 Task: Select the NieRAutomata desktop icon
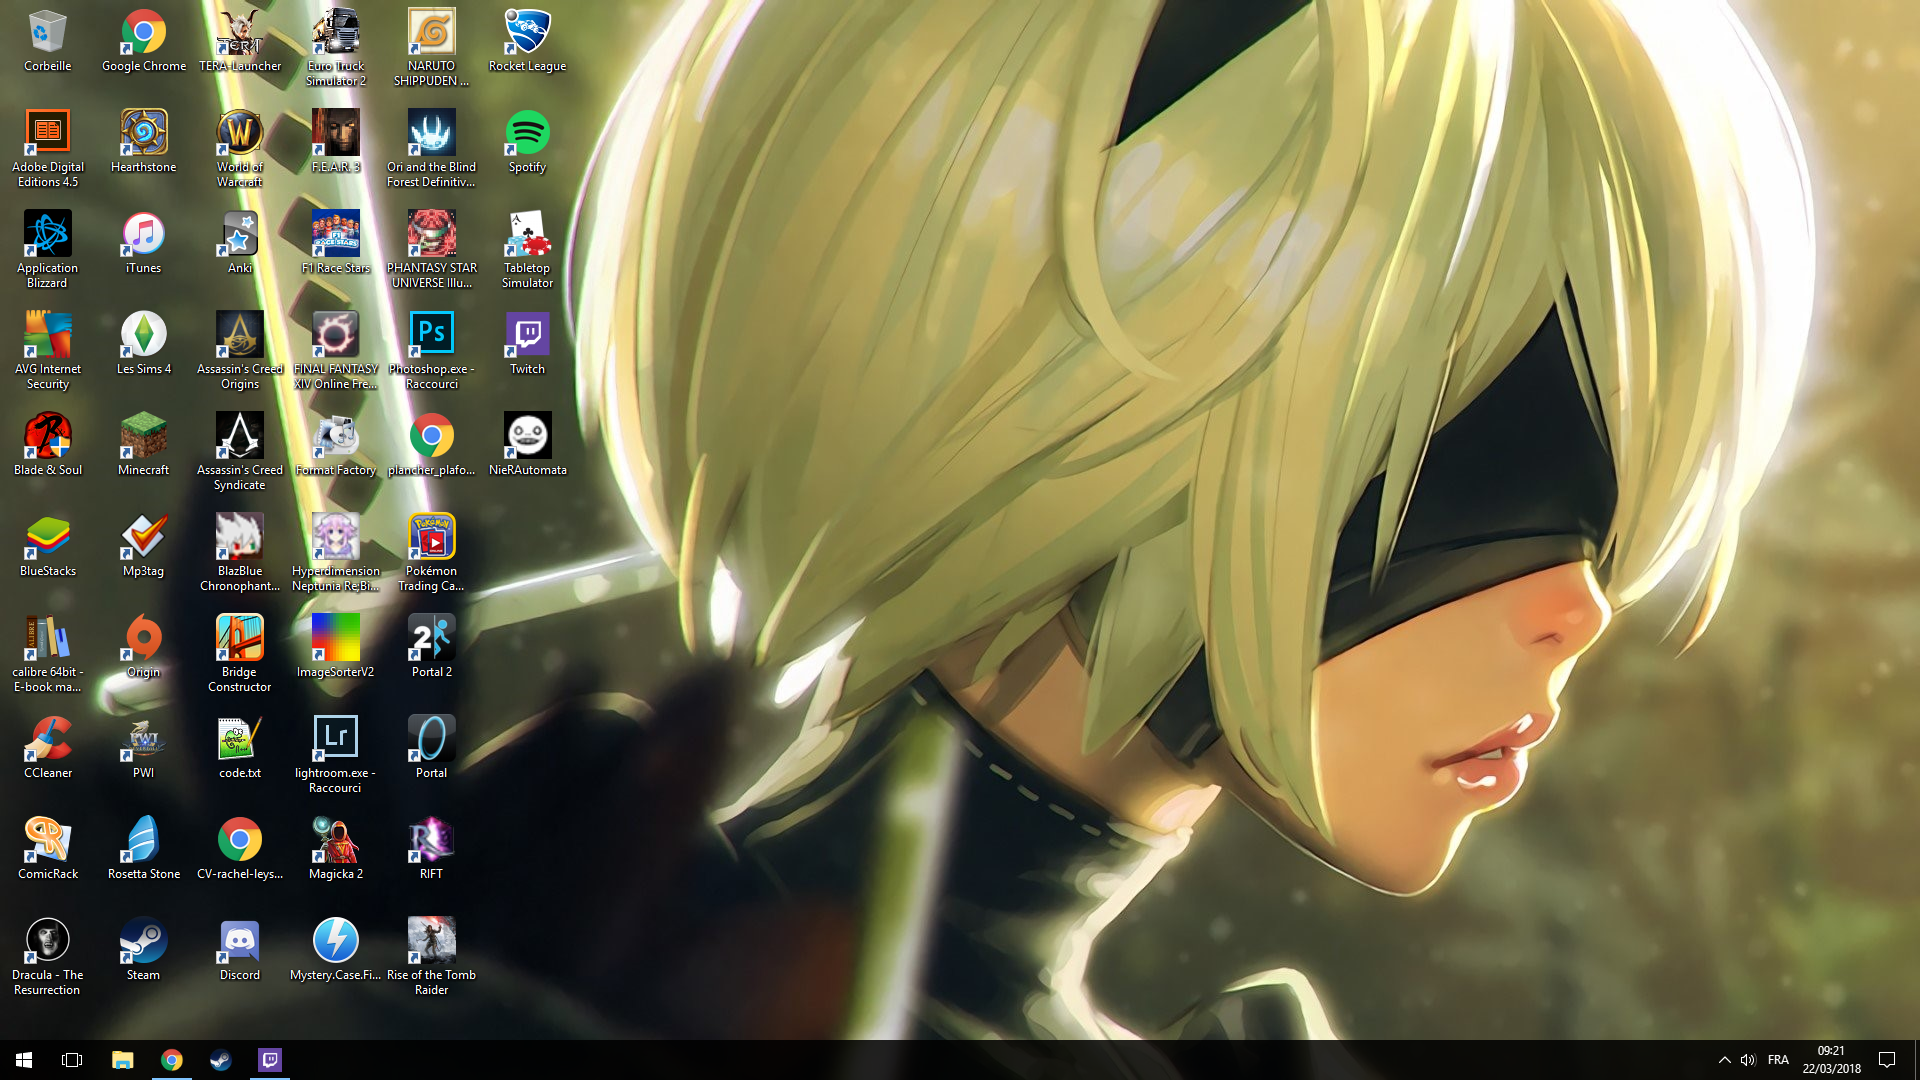527,446
